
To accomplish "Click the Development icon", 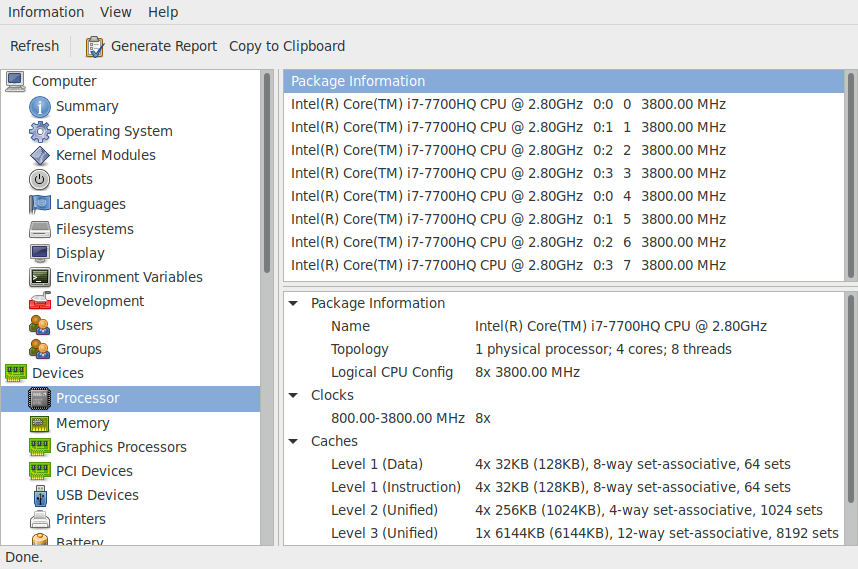I will [x=39, y=301].
